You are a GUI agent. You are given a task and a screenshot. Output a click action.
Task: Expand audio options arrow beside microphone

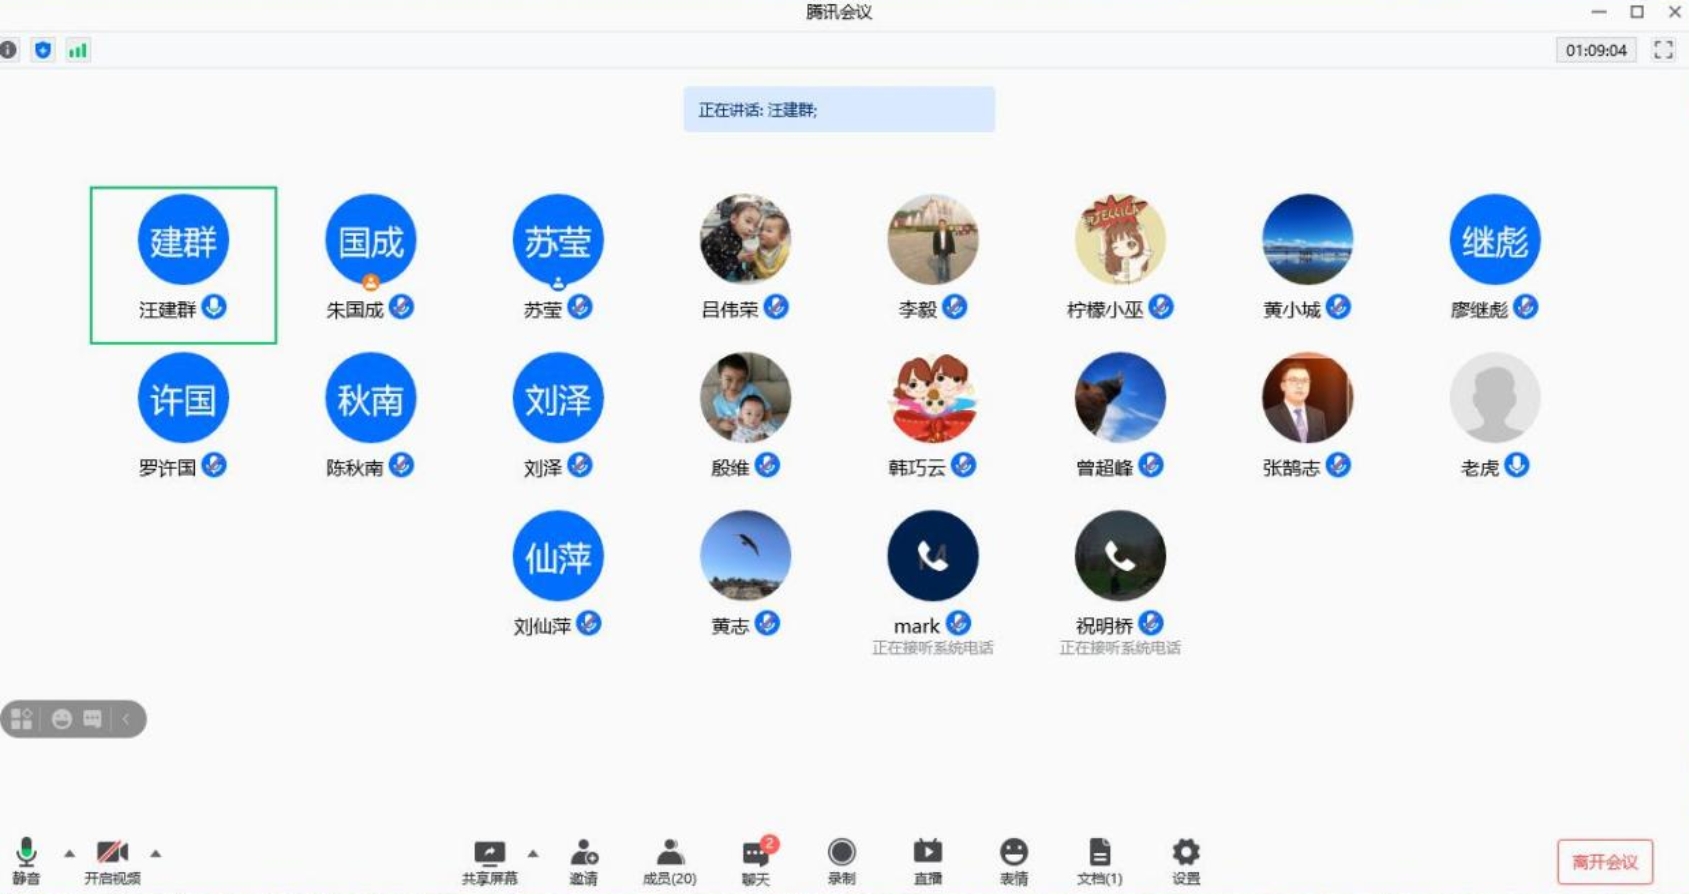[69, 854]
